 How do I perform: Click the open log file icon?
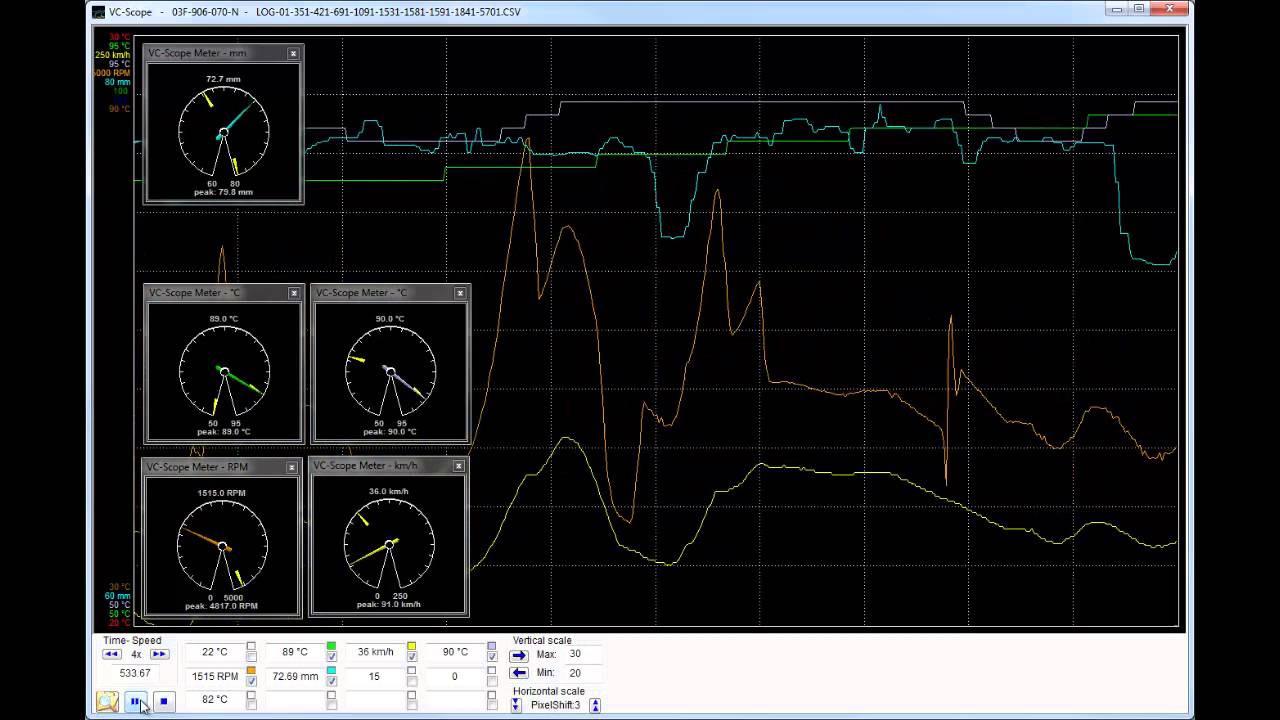point(107,701)
